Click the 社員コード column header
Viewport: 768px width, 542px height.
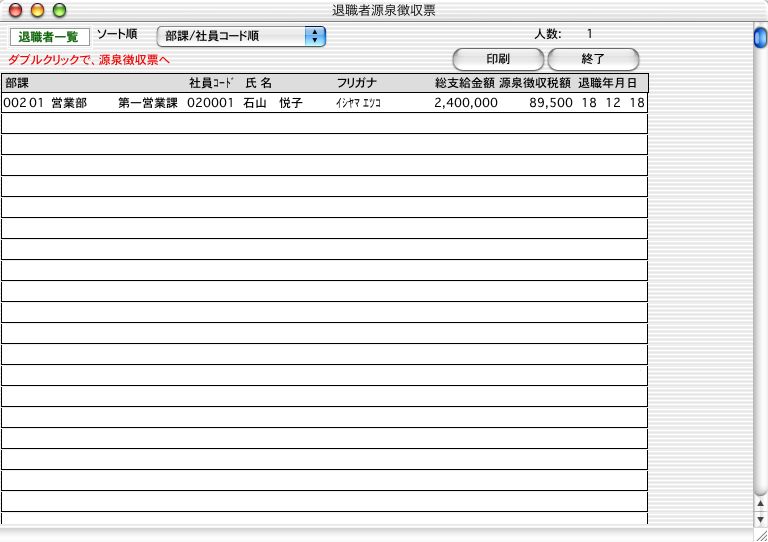click(211, 83)
